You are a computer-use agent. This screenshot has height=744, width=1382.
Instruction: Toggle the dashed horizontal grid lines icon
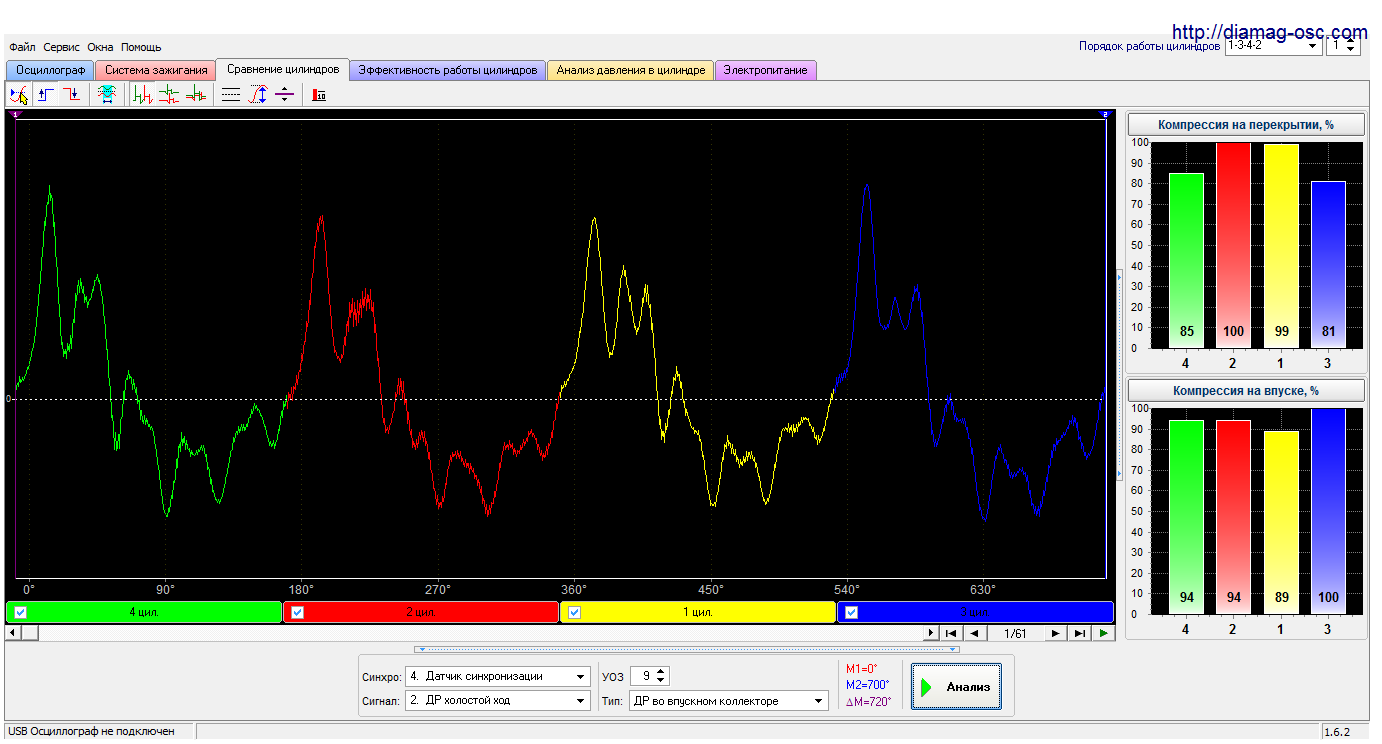pyautogui.click(x=231, y=95)
